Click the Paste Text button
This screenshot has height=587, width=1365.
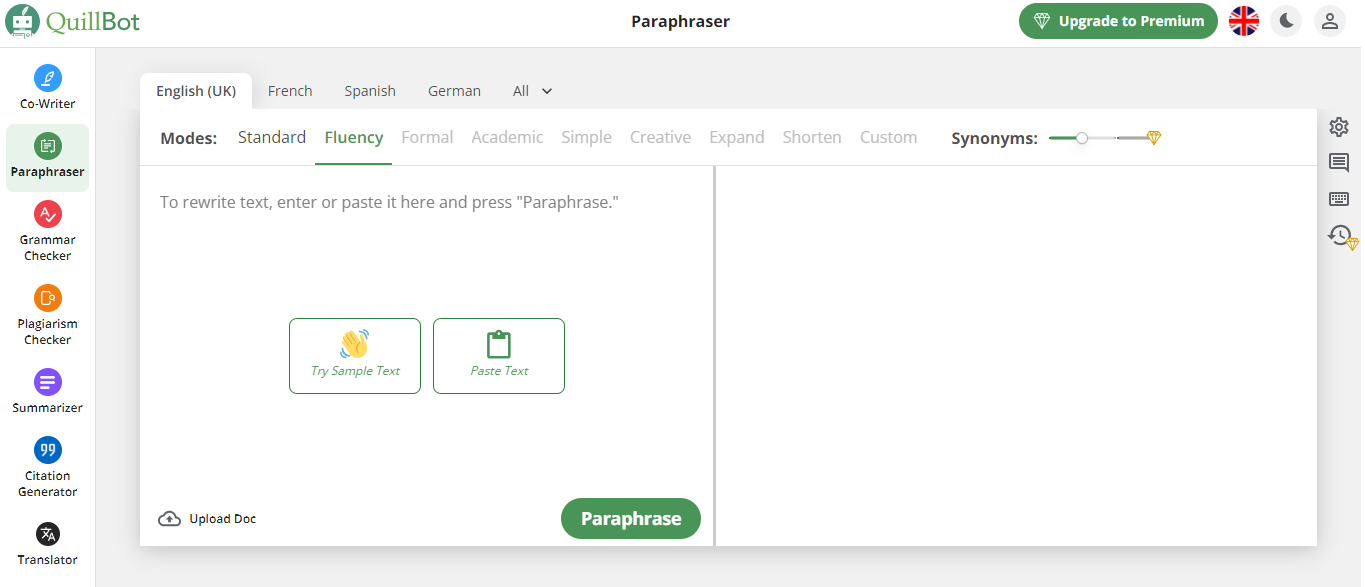(x=499, y=356)
